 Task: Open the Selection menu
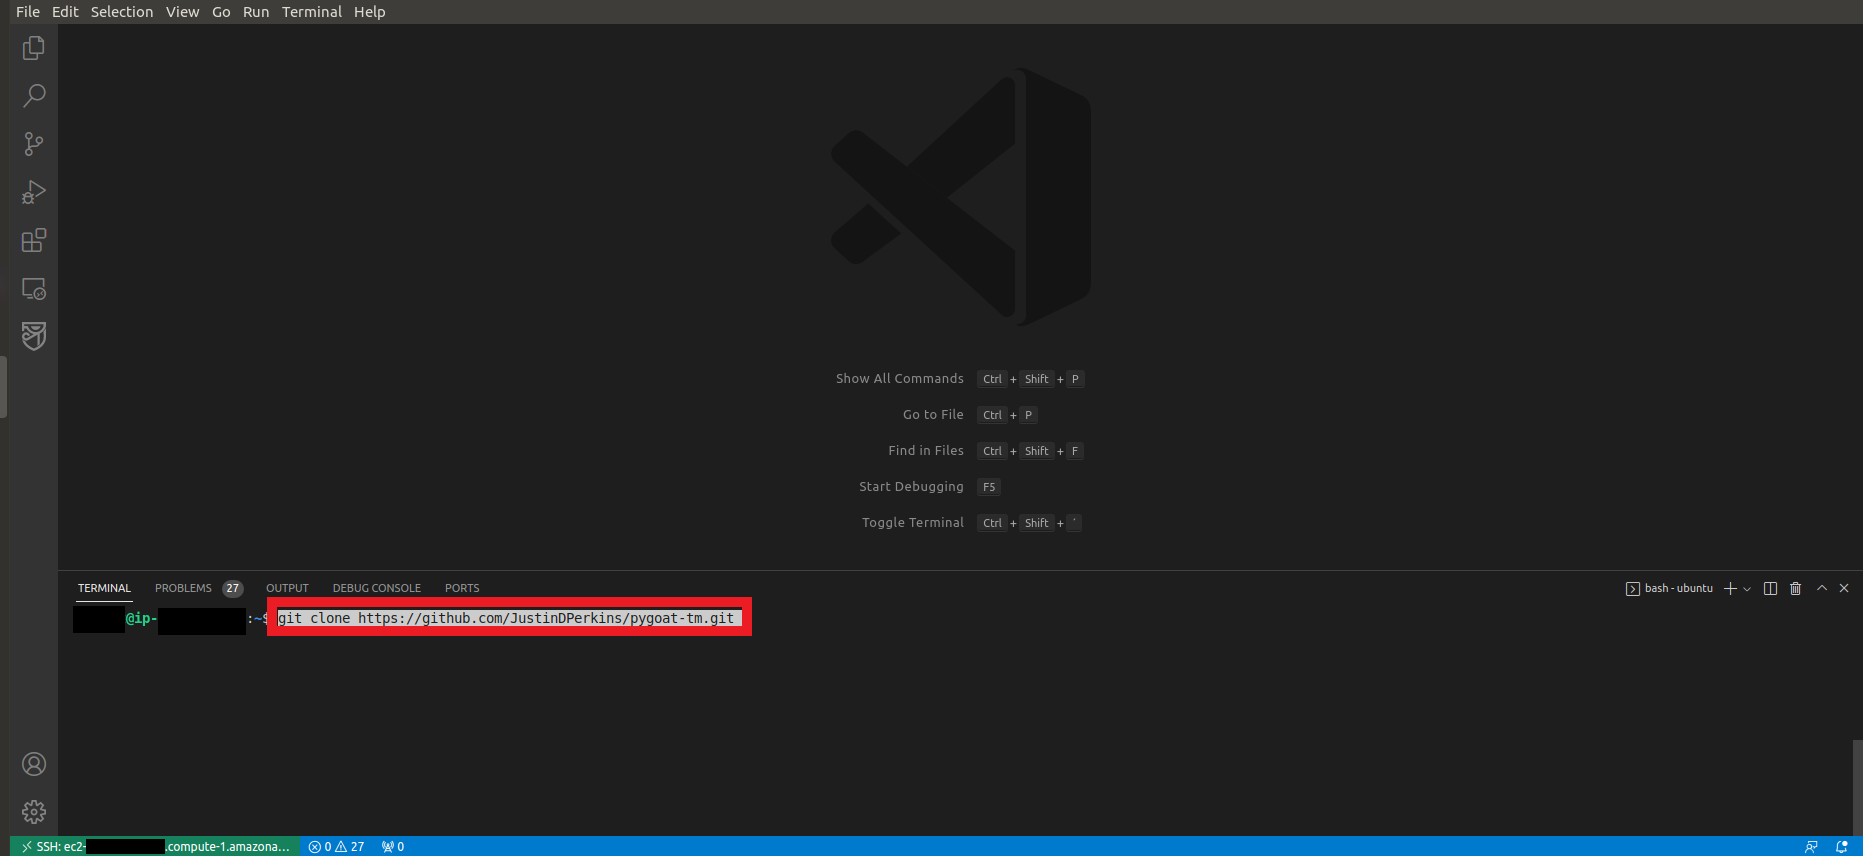(x=122, y=12)
